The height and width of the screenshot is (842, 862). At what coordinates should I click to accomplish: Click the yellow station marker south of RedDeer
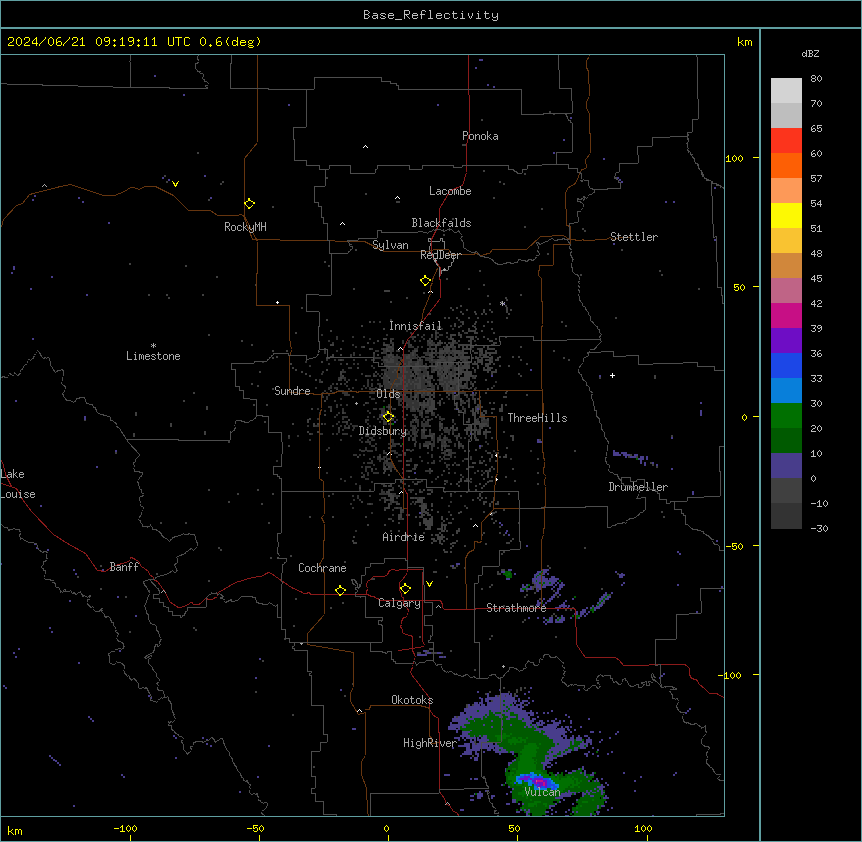(x=425, y=281)
